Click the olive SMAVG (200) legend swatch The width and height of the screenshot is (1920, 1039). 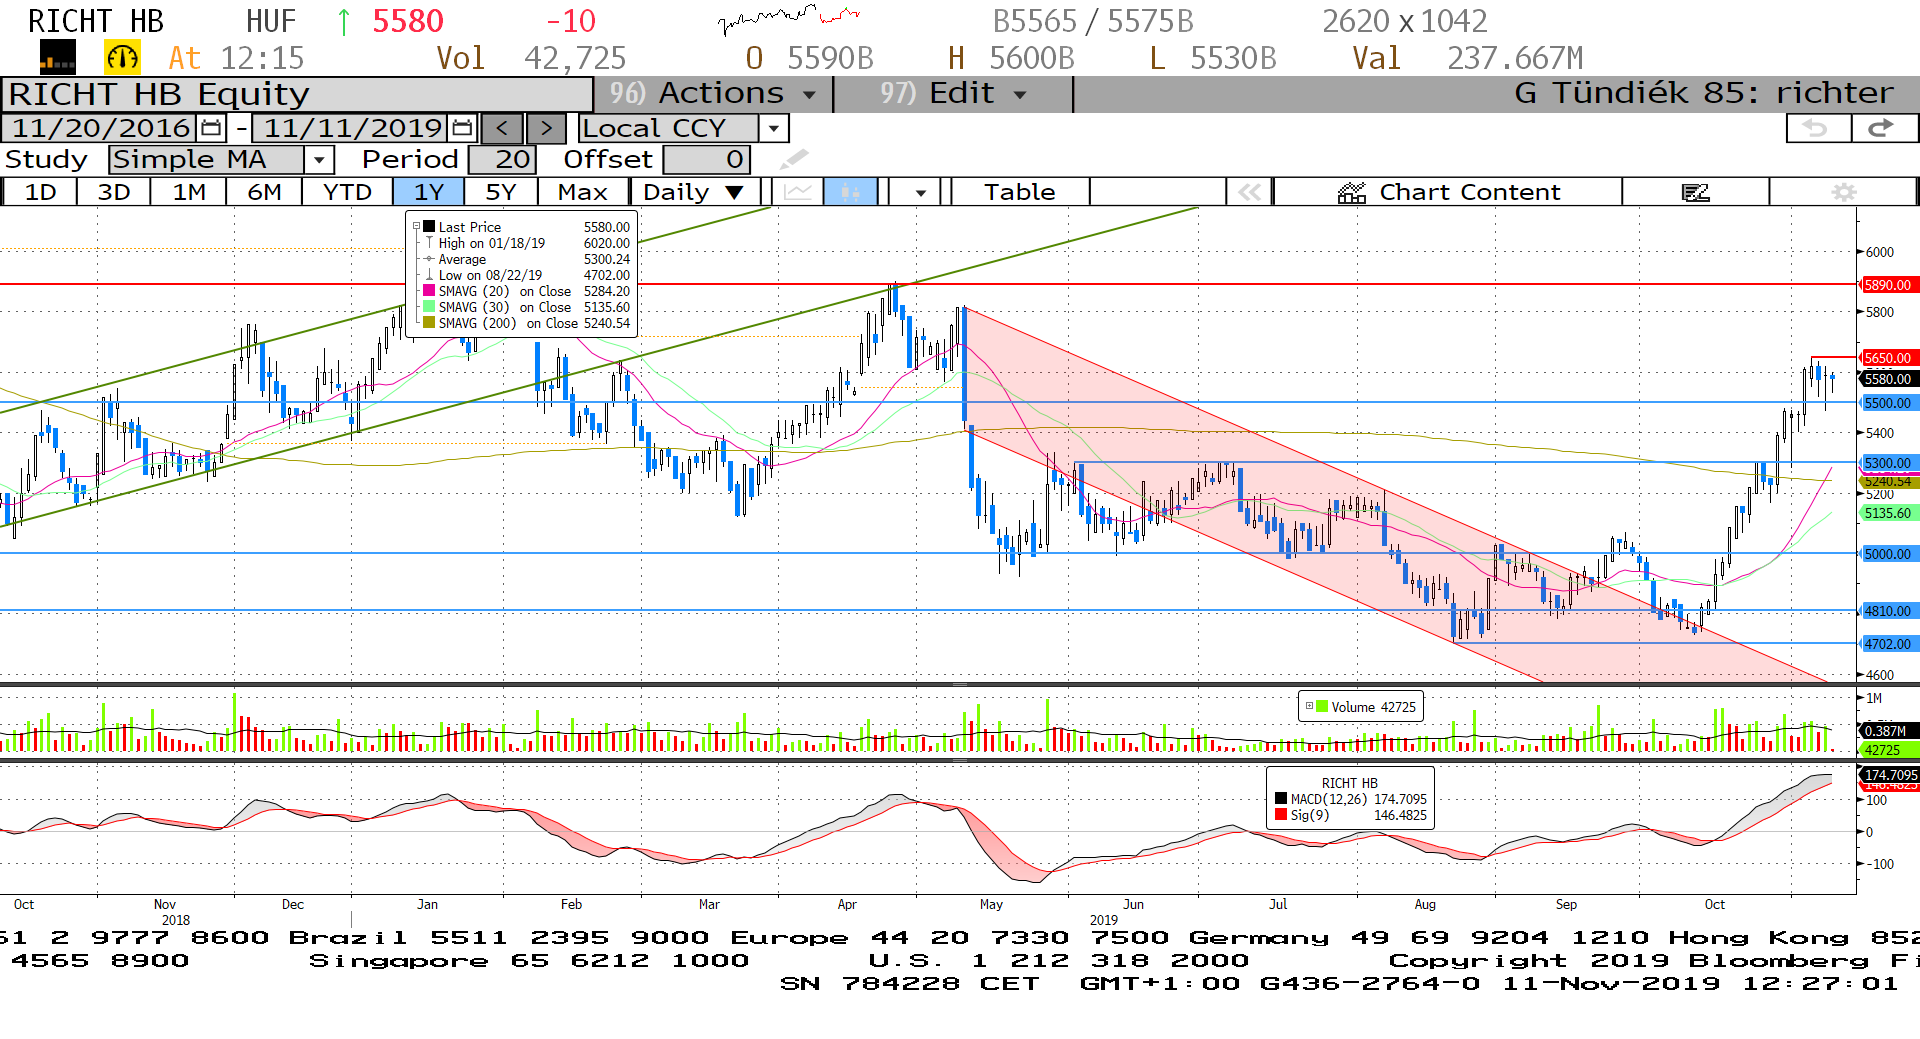pos(429,323)
